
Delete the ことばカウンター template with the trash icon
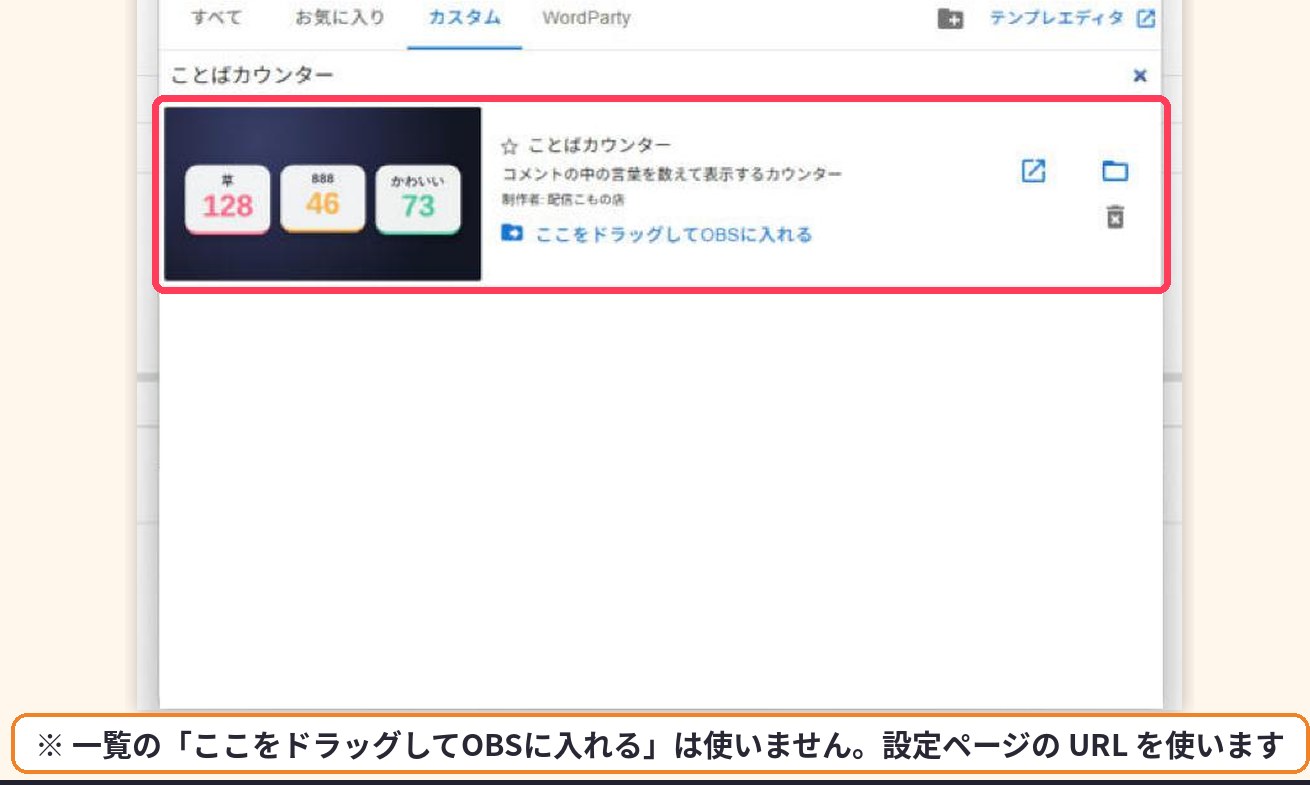[x=1115, y=217]
